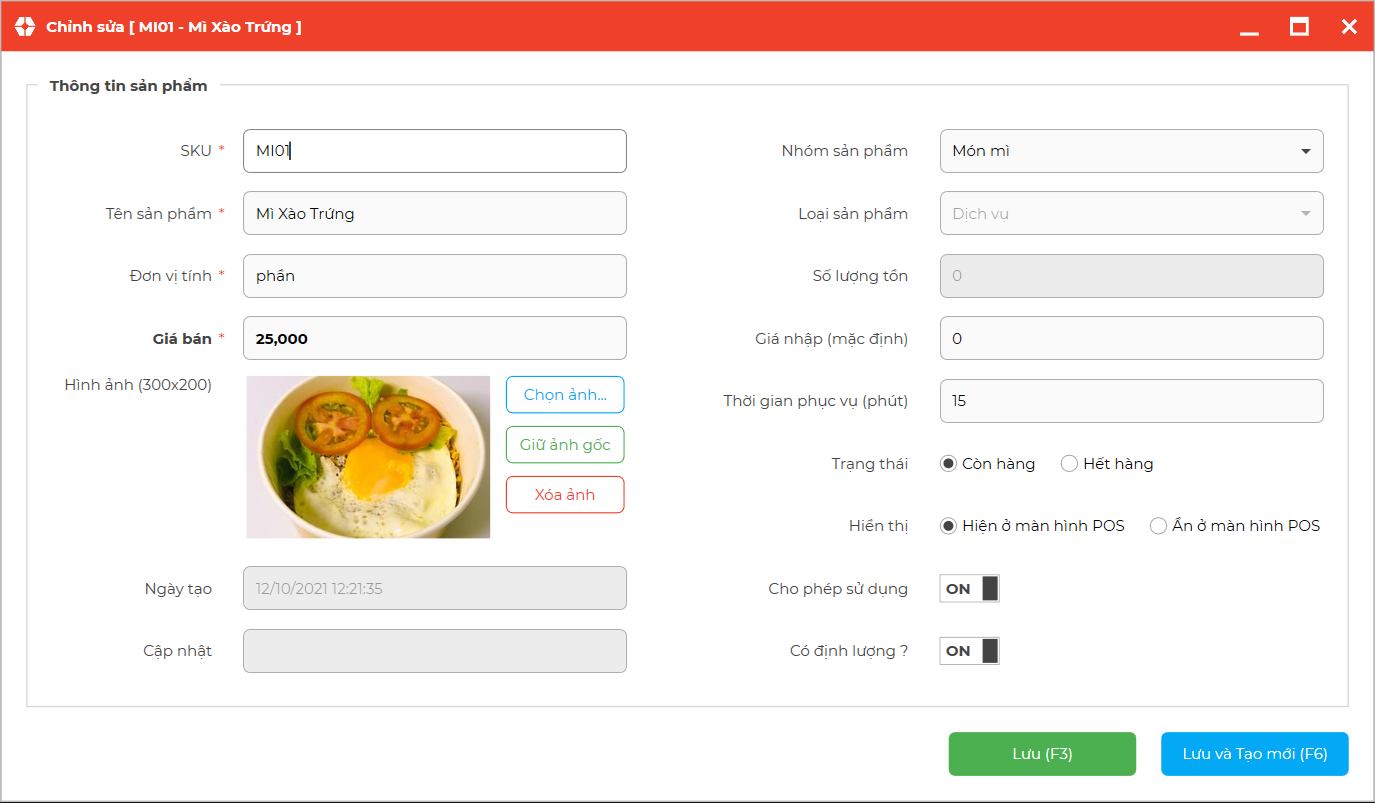Toggle the Cho phép sử dụng switch
Screen dimensions: 1375x803
(x=969, y=589)
